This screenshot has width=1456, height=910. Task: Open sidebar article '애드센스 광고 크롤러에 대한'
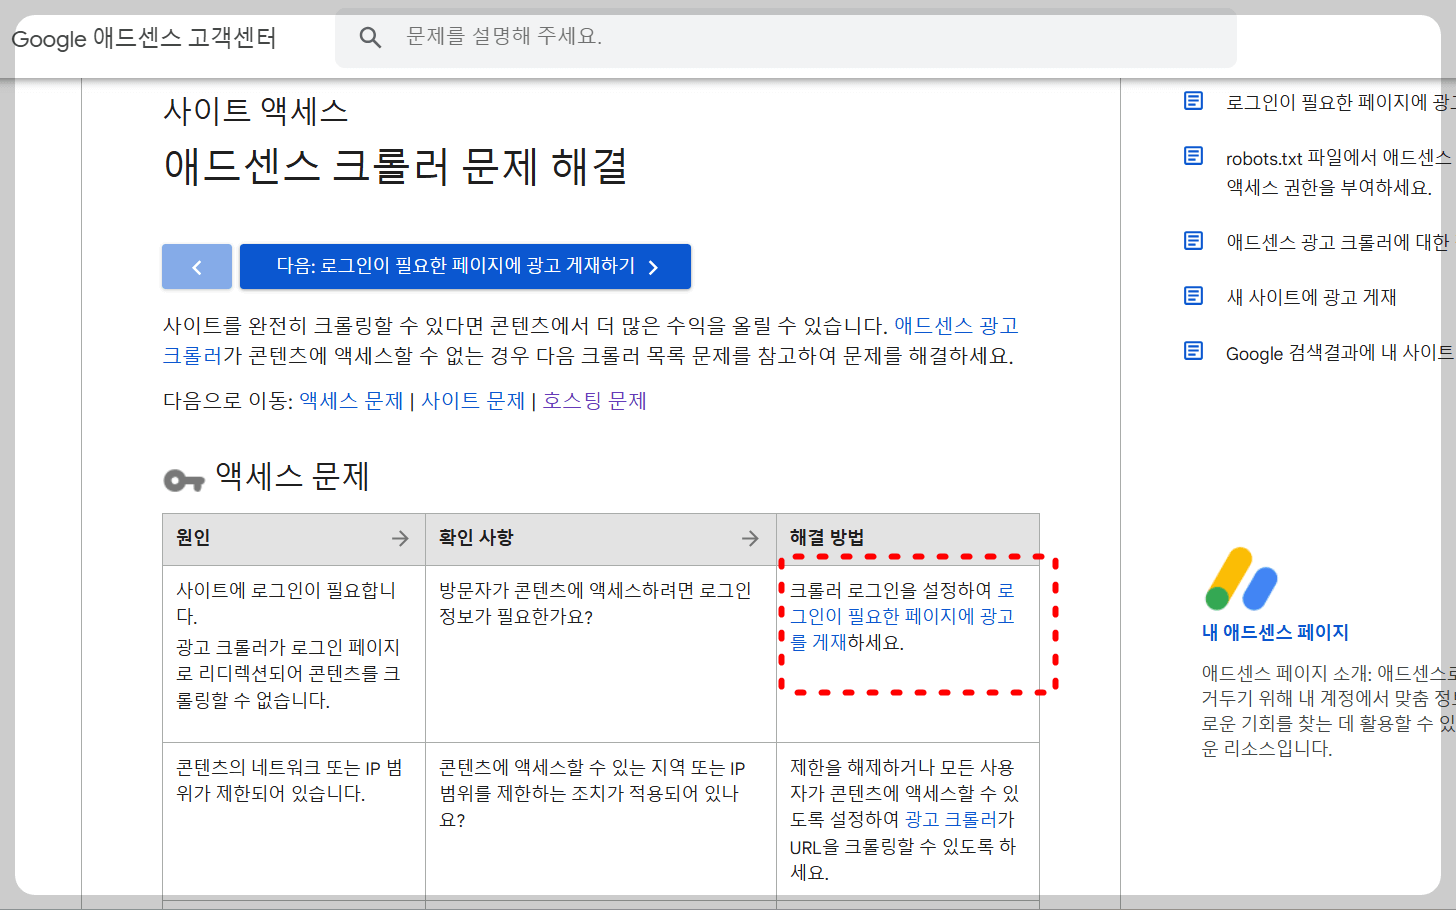point(1340,242)
